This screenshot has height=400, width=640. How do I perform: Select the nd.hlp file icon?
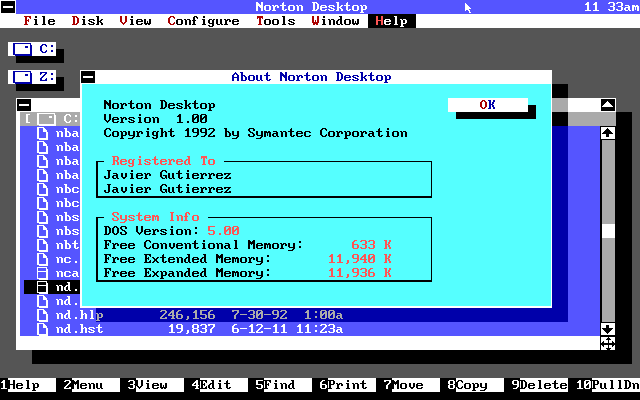(42, 315)
